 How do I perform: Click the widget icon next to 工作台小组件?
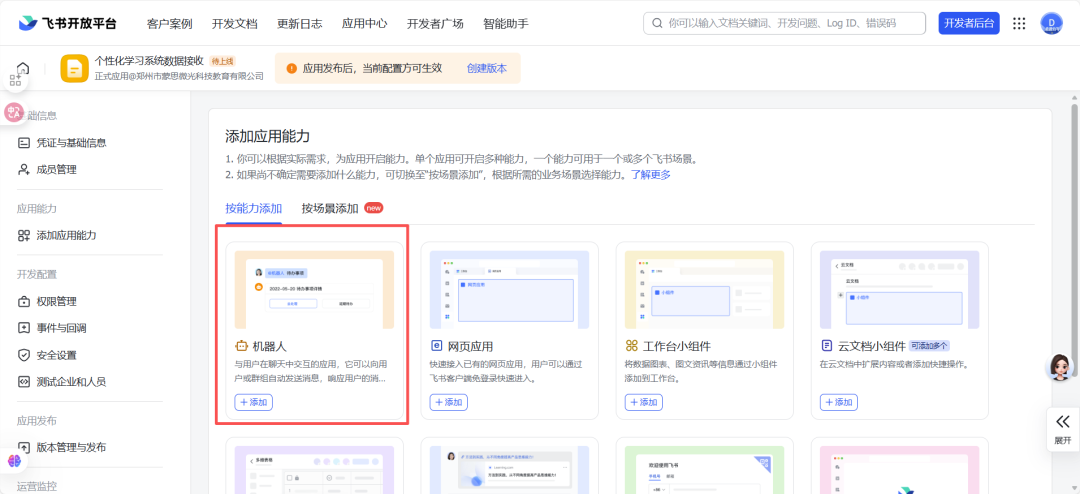pyautogui.click(x=632, y=346)
